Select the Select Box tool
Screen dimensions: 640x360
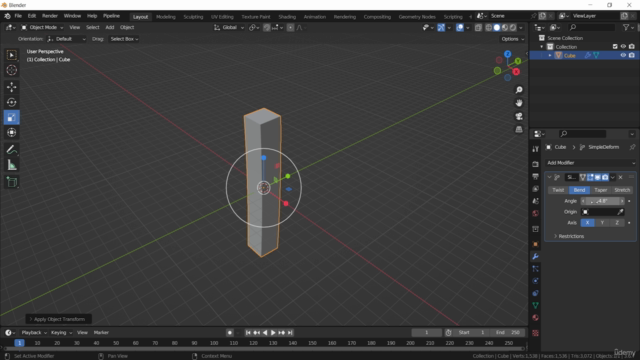tap(11, 55)
